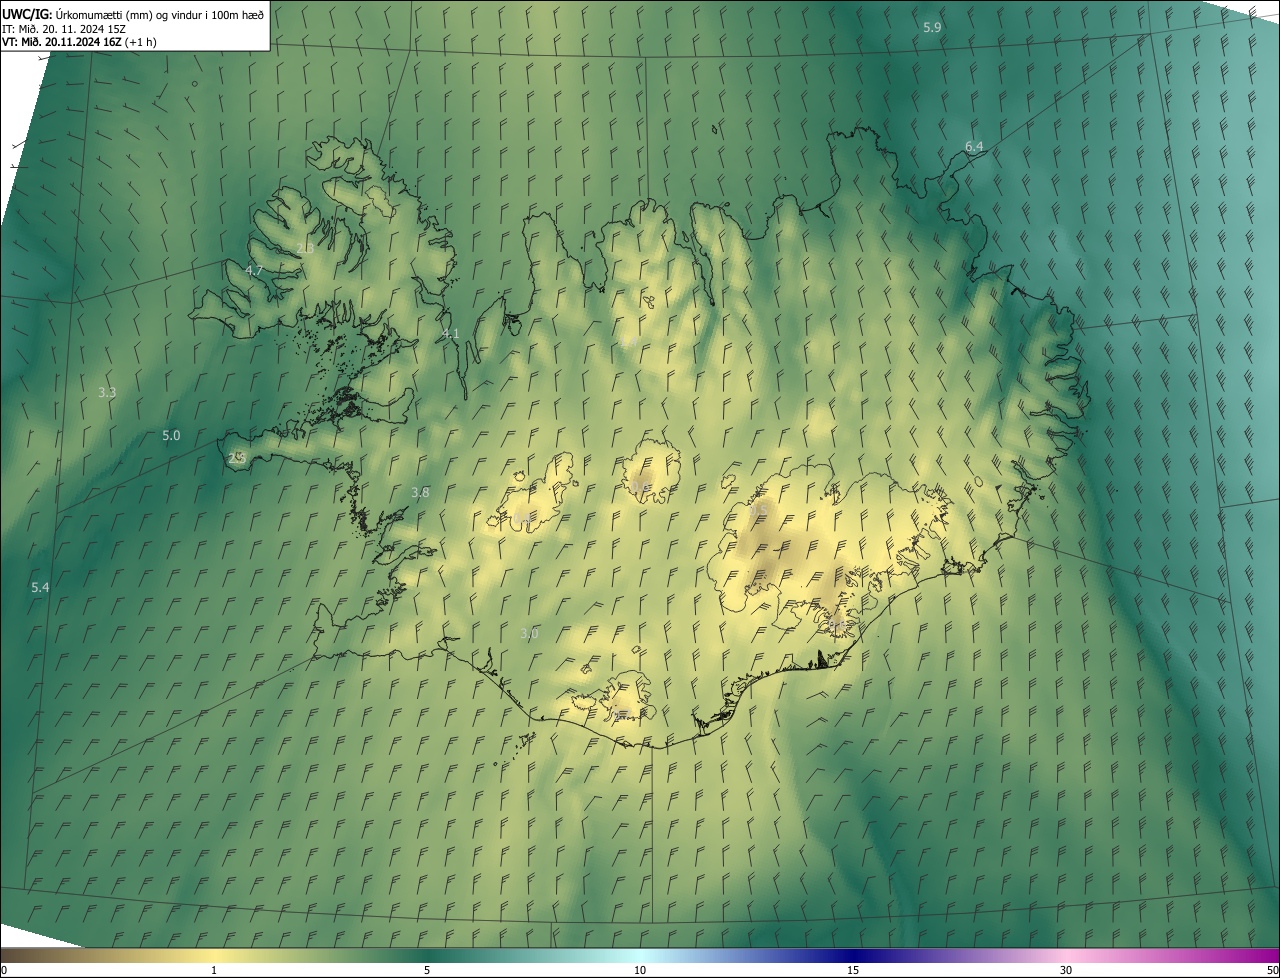Click the 6.4 precipitation value label
Screen dimensions: 1280x978
click(974, 147)
